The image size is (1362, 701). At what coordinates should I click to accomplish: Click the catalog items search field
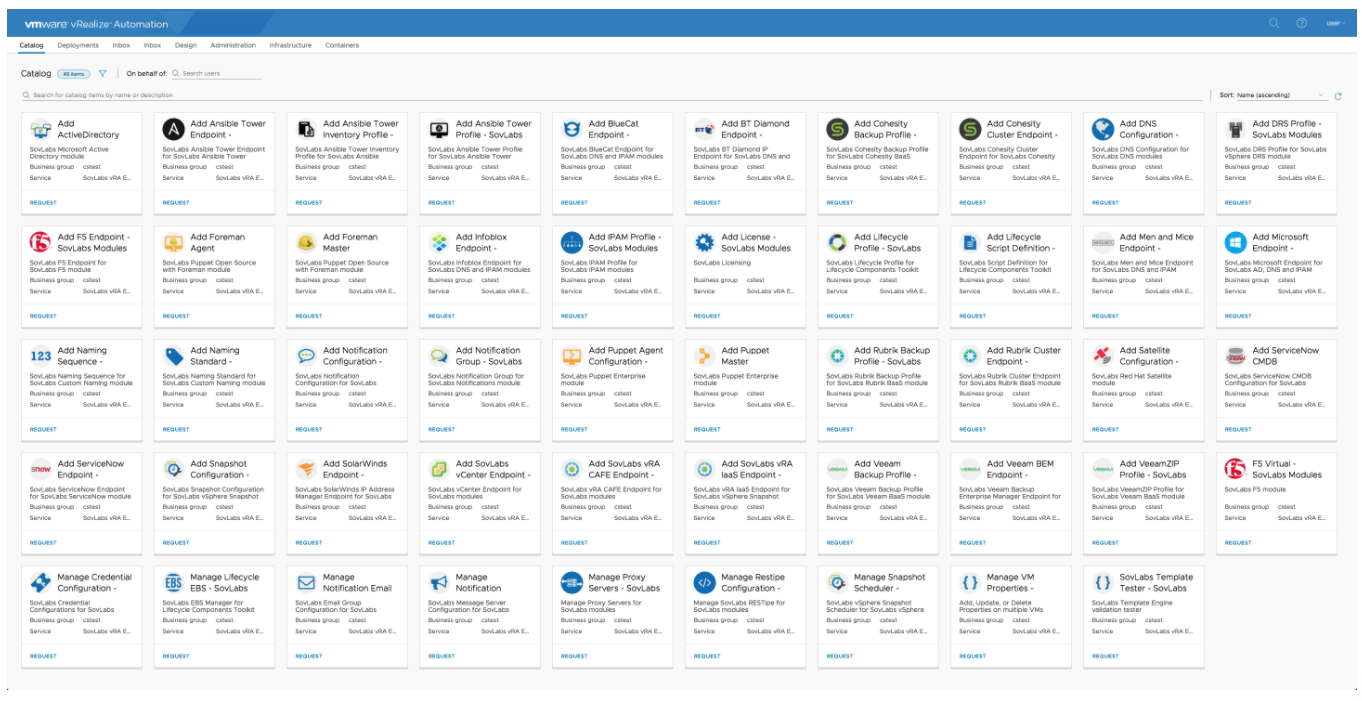click(x=611, y=95)
